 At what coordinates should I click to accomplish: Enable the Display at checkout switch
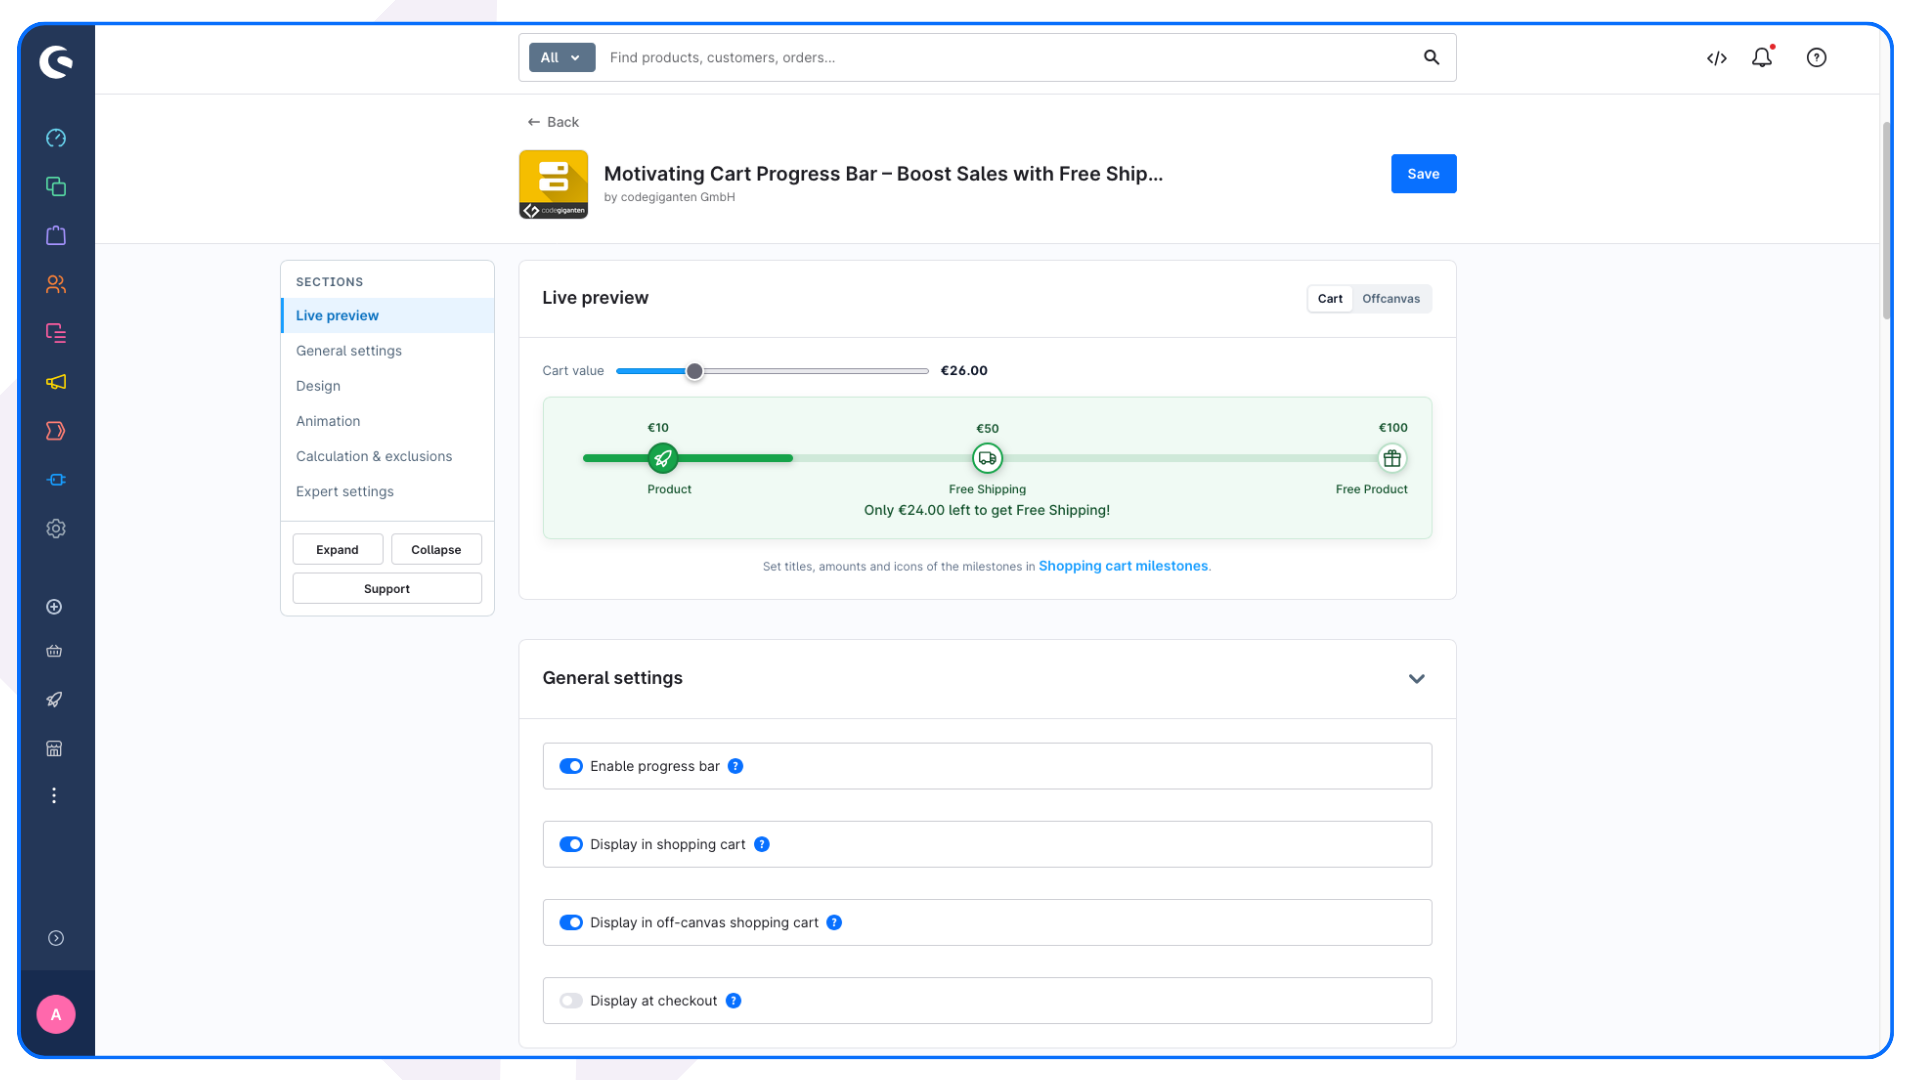tap(571, 1001)
